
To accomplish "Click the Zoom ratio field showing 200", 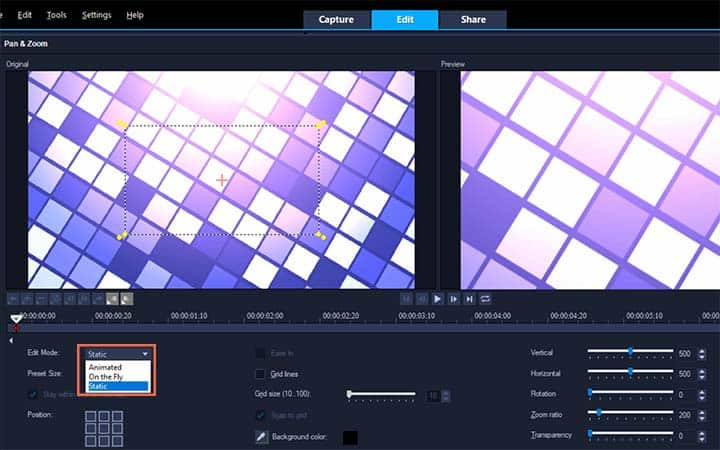I will (x=687, y=415).
